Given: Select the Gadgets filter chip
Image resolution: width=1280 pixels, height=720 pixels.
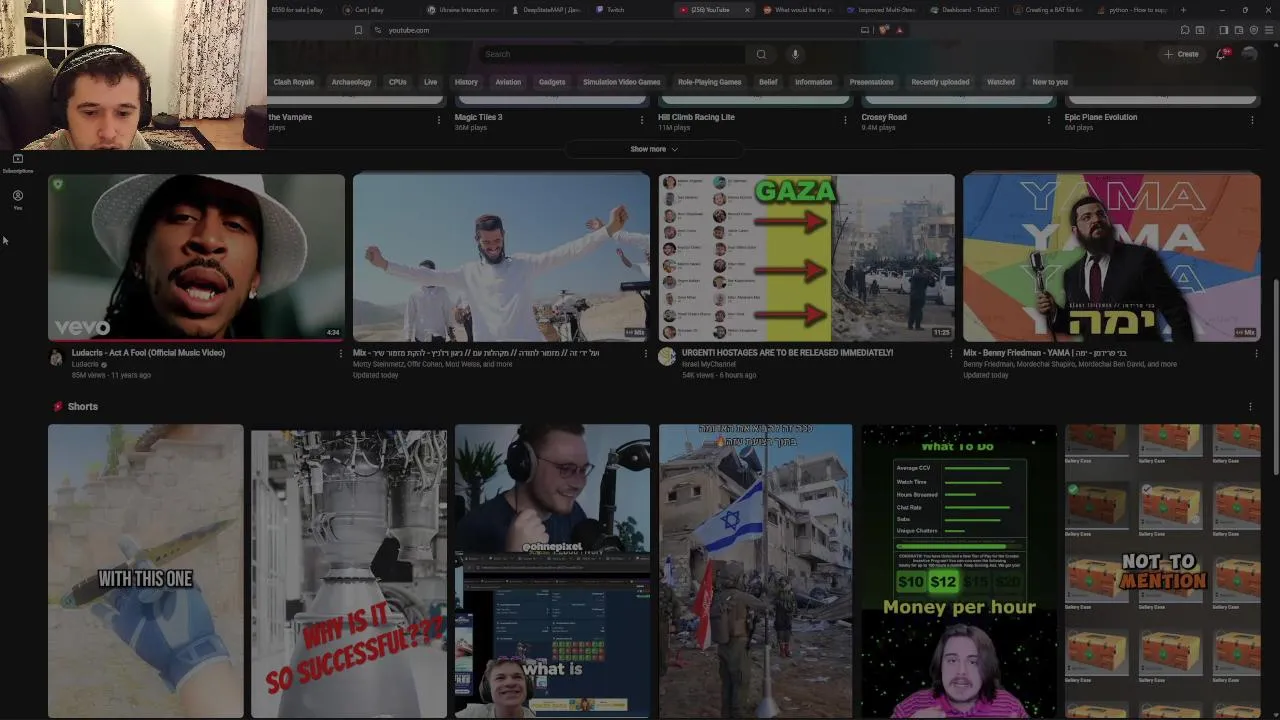Looking at the screenshot, I should click(552, 82).
